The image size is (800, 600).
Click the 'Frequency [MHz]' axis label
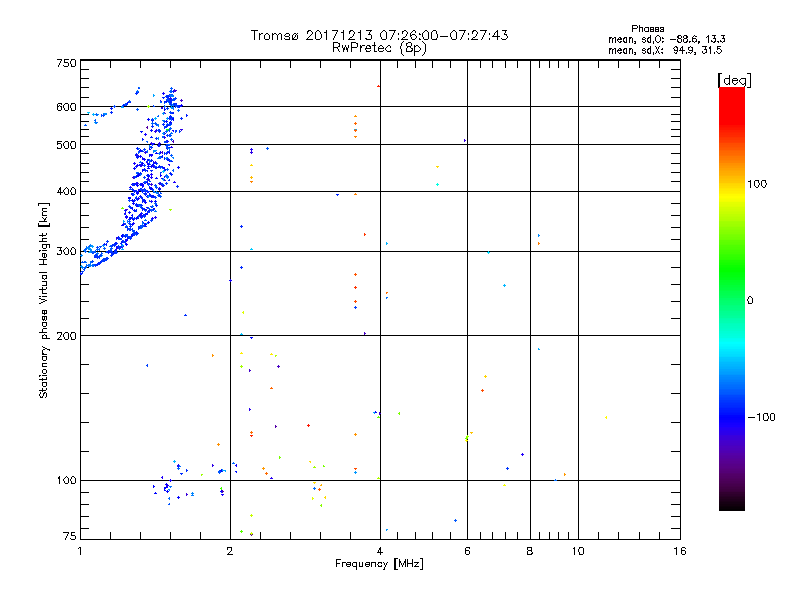point(379,564)
